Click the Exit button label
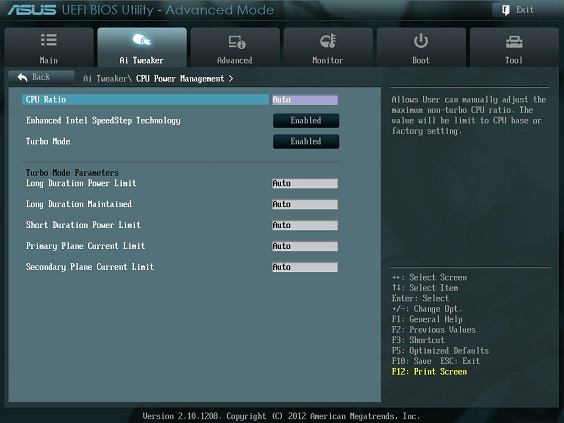 (x=524, y=10)
